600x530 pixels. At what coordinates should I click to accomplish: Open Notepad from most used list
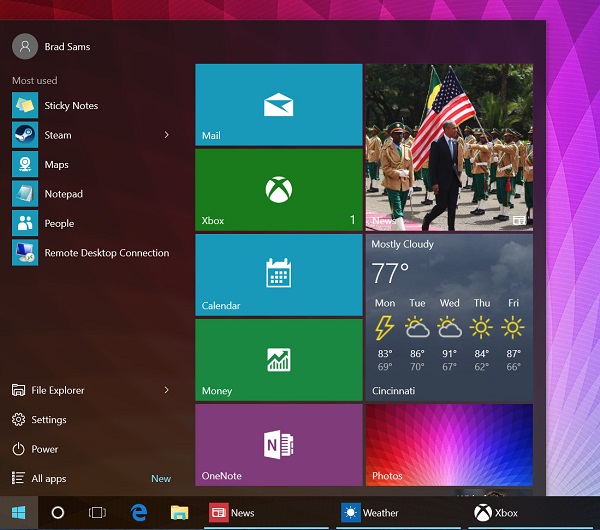point(63,194)
